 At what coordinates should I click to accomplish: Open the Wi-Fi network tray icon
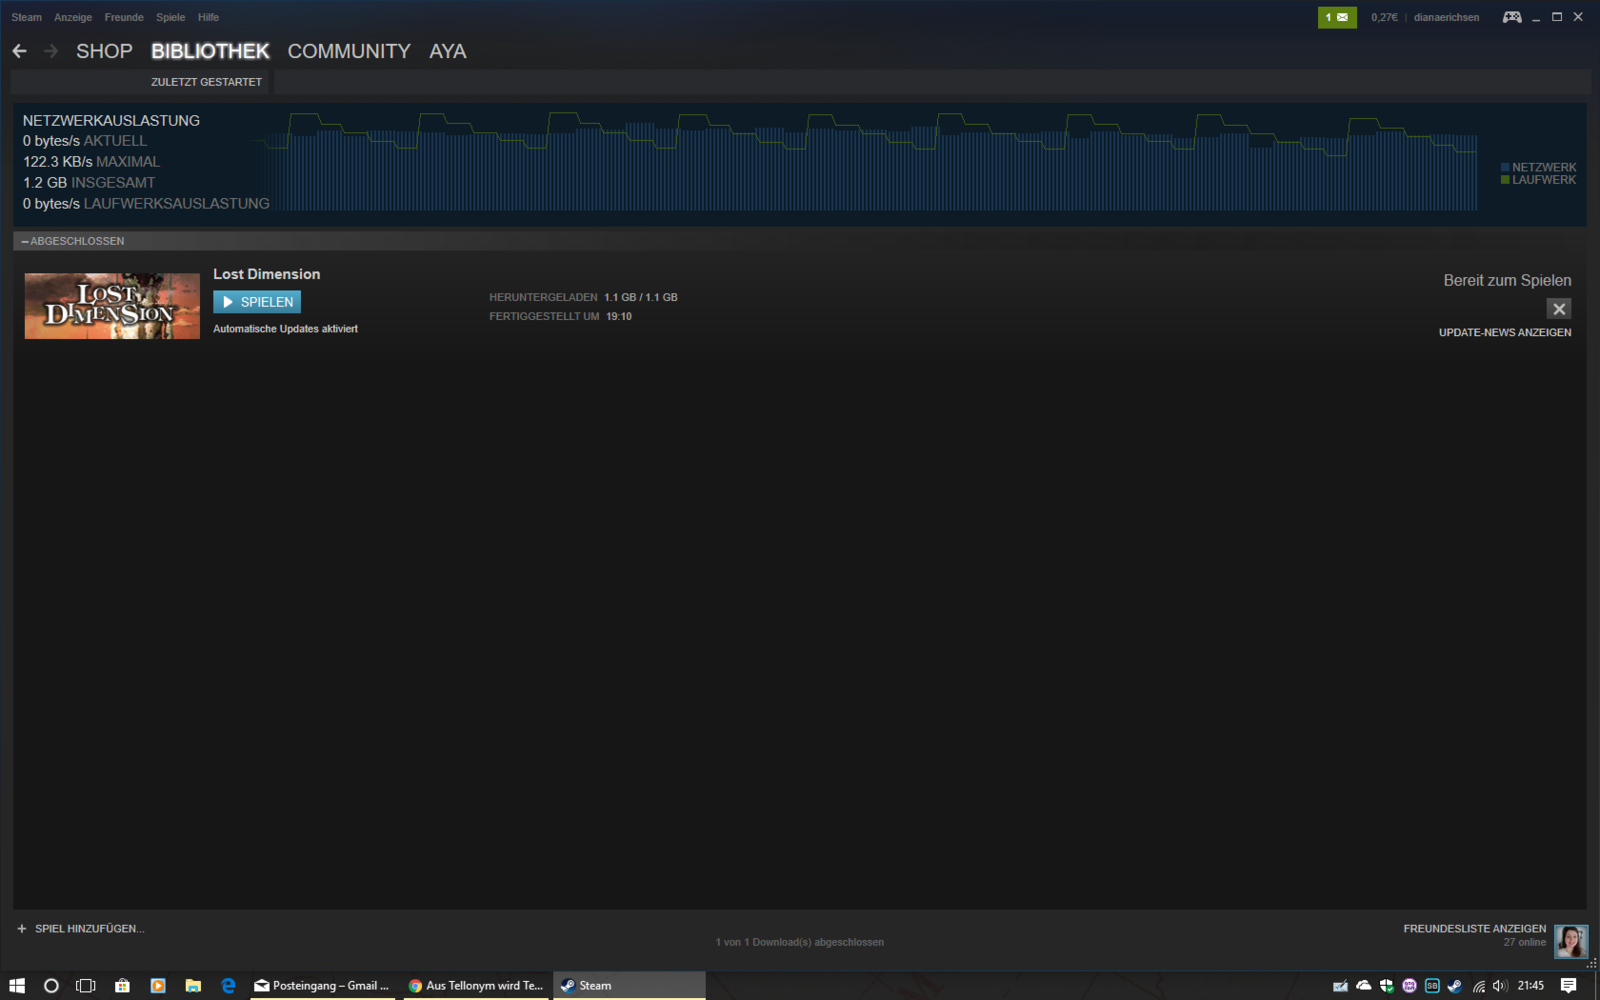1478,986
